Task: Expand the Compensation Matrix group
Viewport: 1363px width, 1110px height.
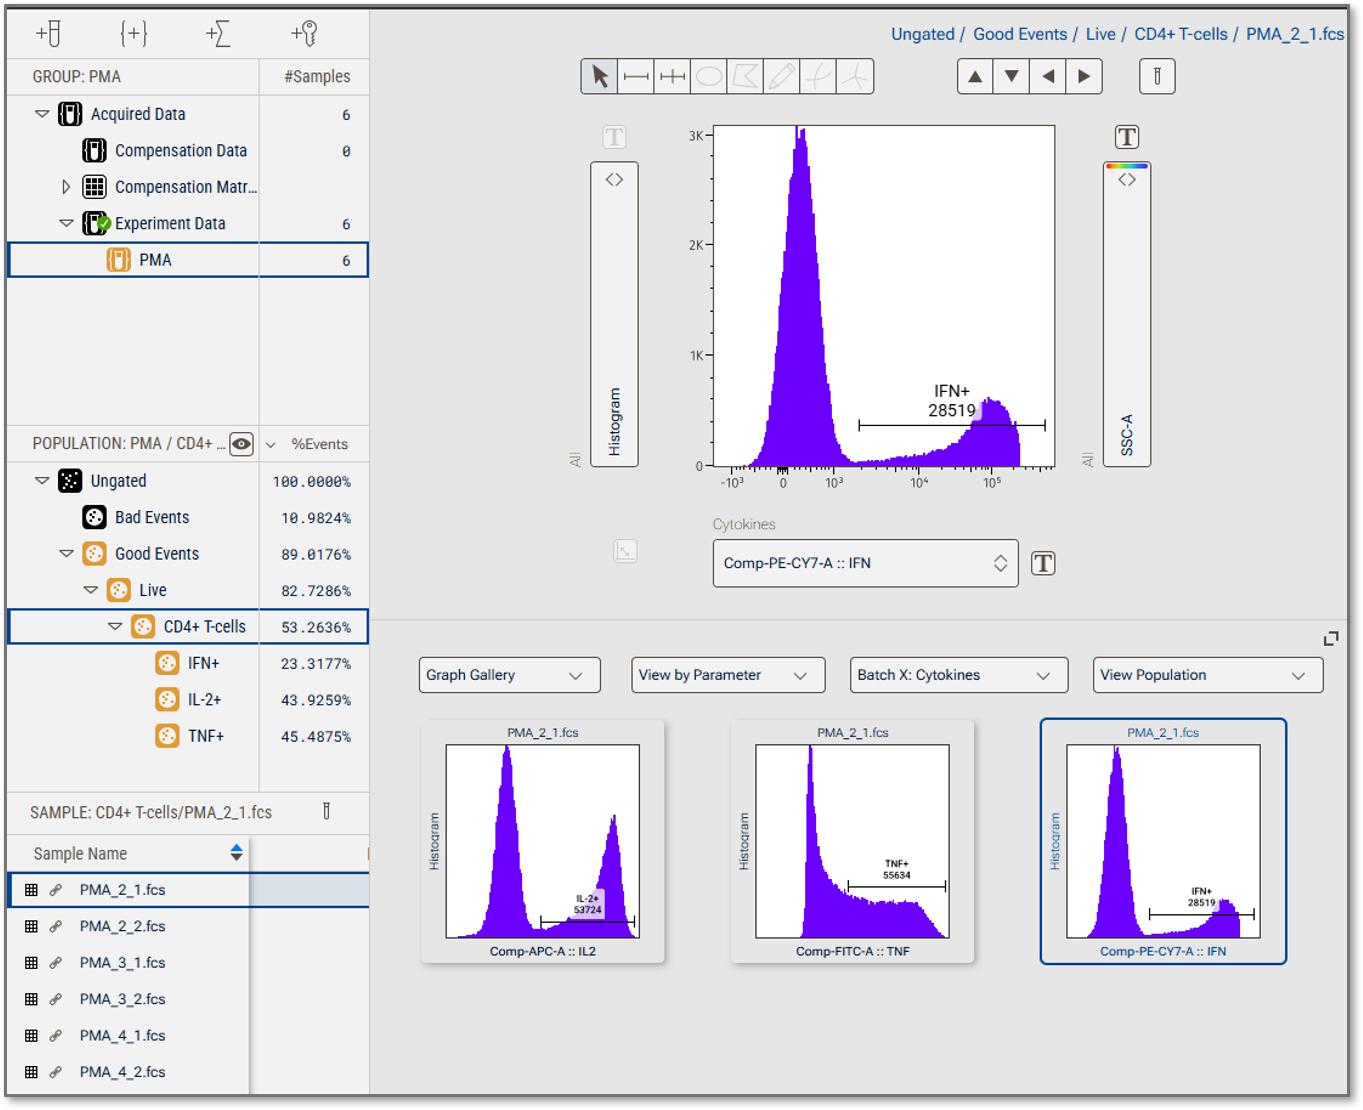Action: (x=66, y=187)
